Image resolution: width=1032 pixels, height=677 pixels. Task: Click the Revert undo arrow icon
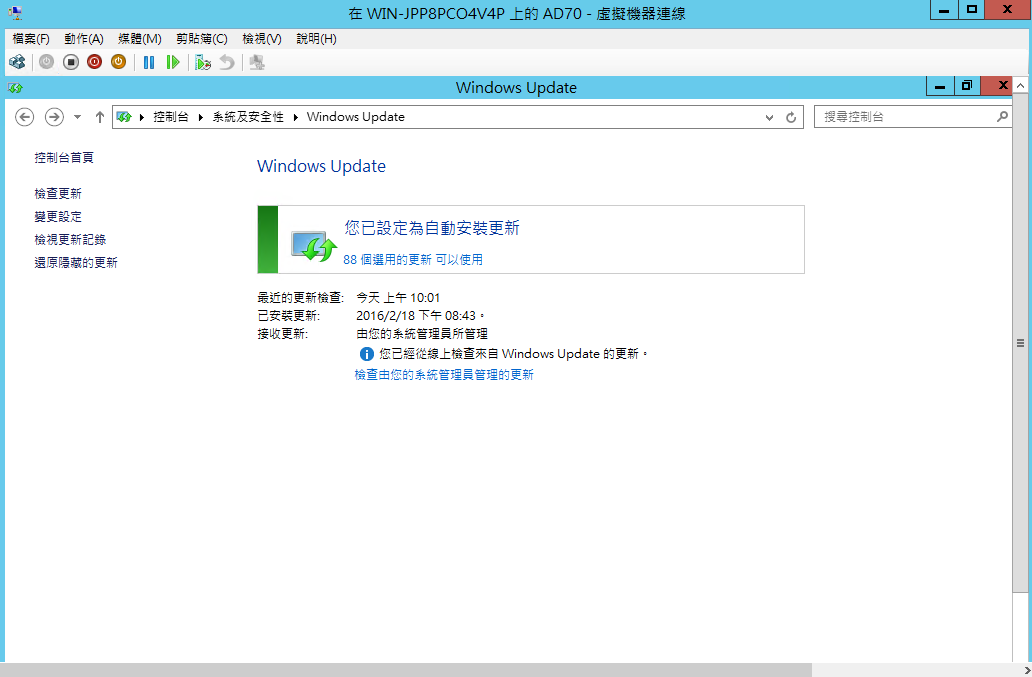(226, 63)
